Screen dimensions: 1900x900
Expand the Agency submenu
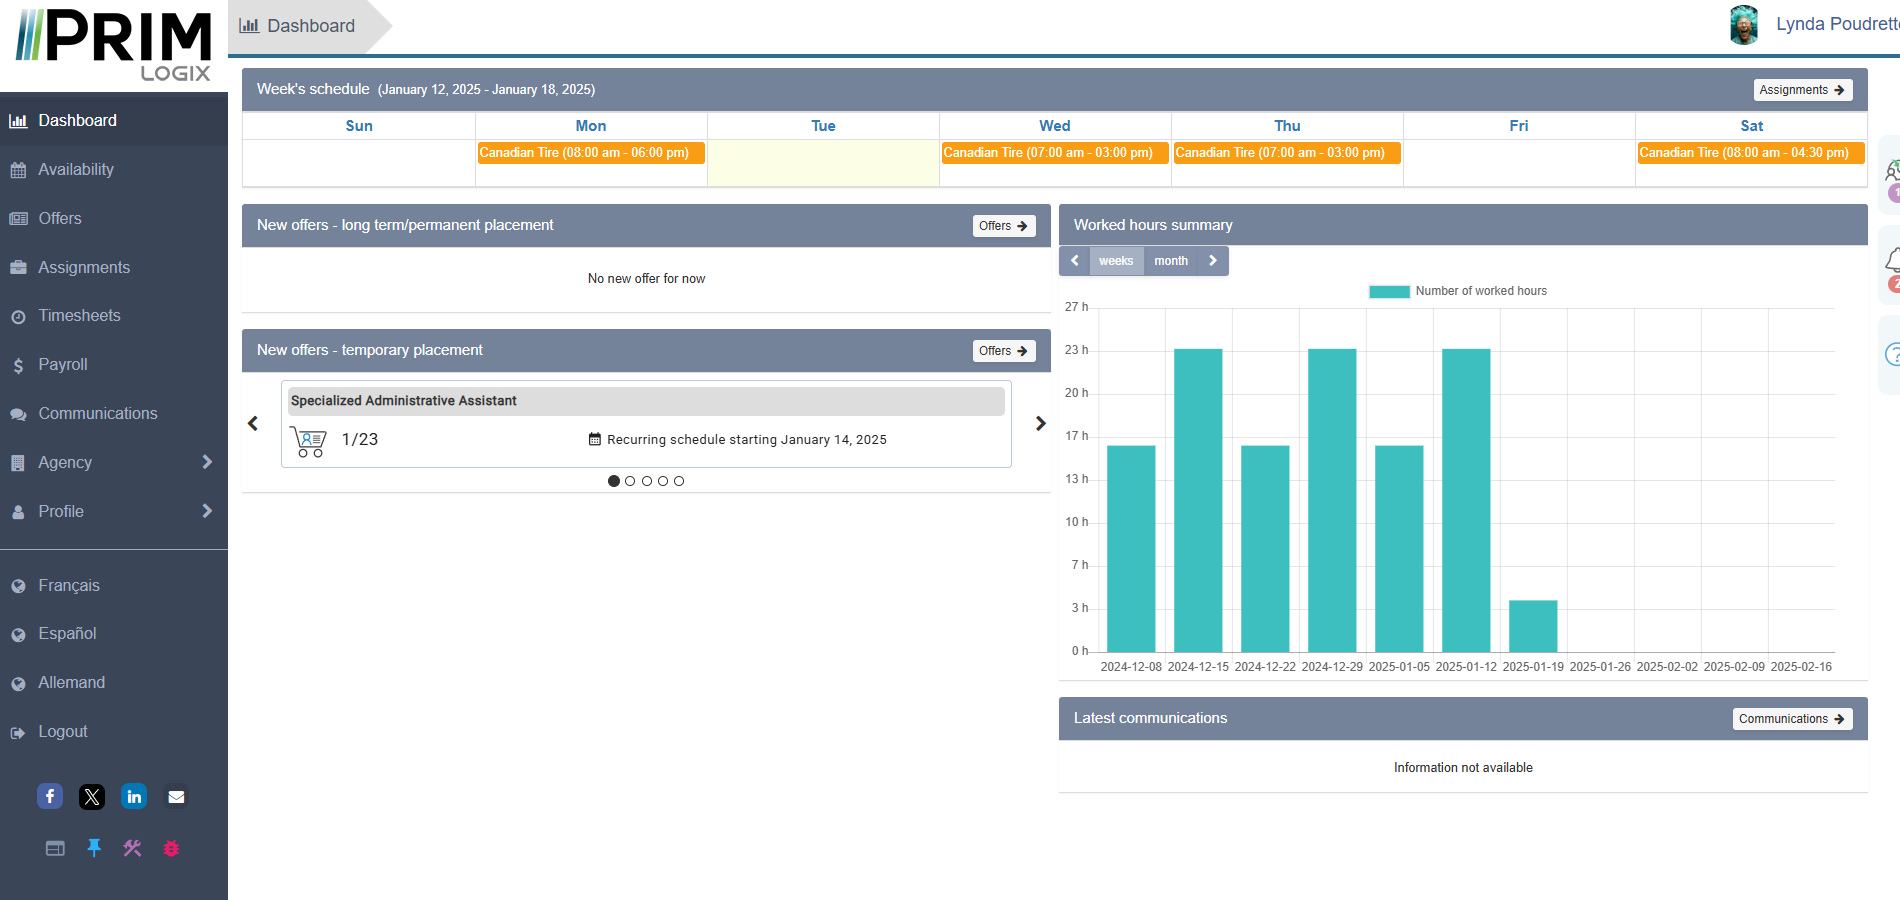tap(207, 462)
